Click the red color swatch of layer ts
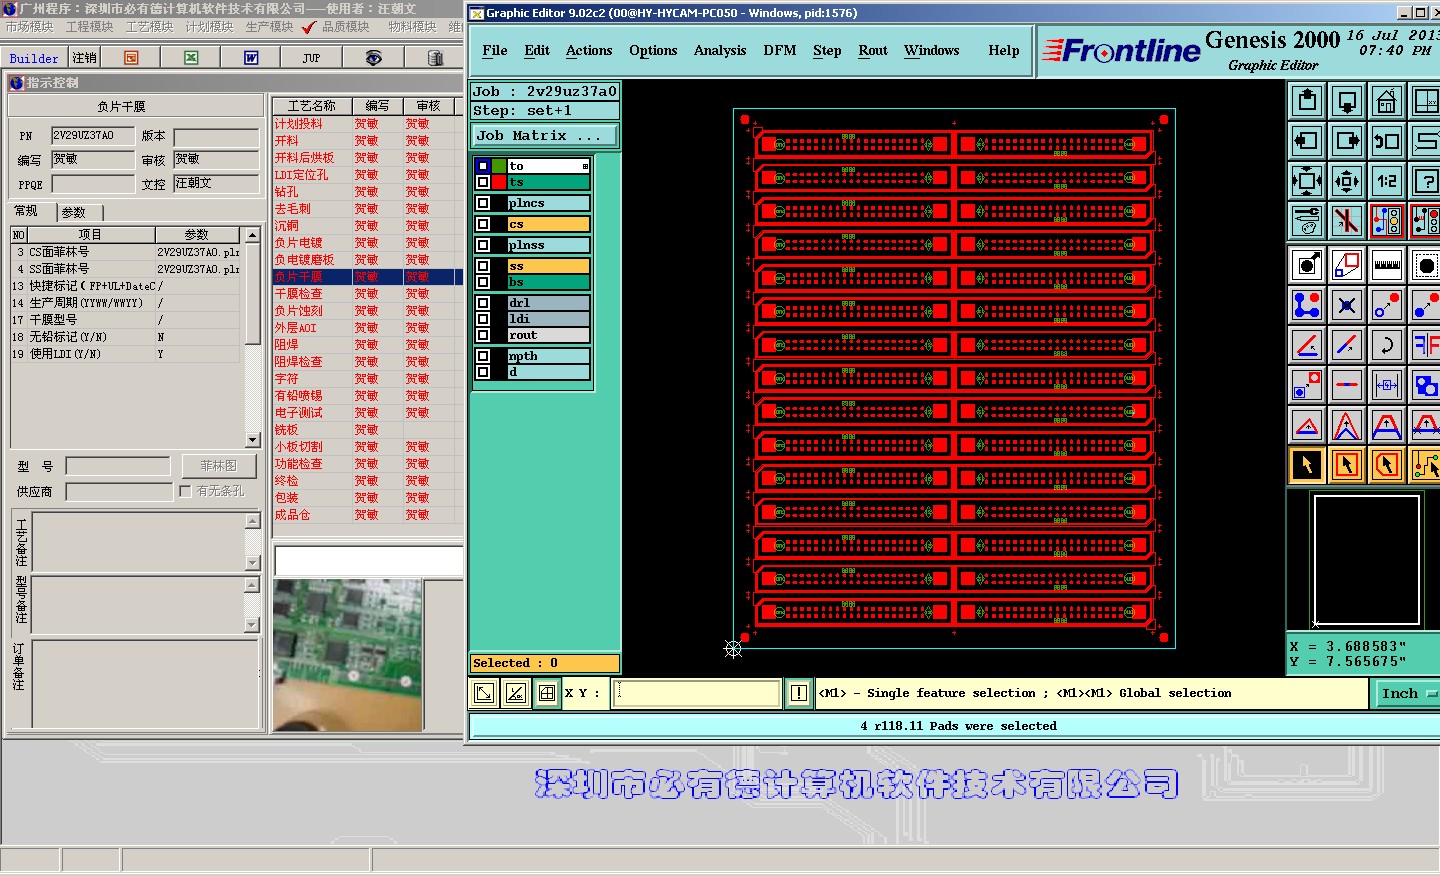The width and height of the screenshot is (1440, 876). [x=499, y=182]
